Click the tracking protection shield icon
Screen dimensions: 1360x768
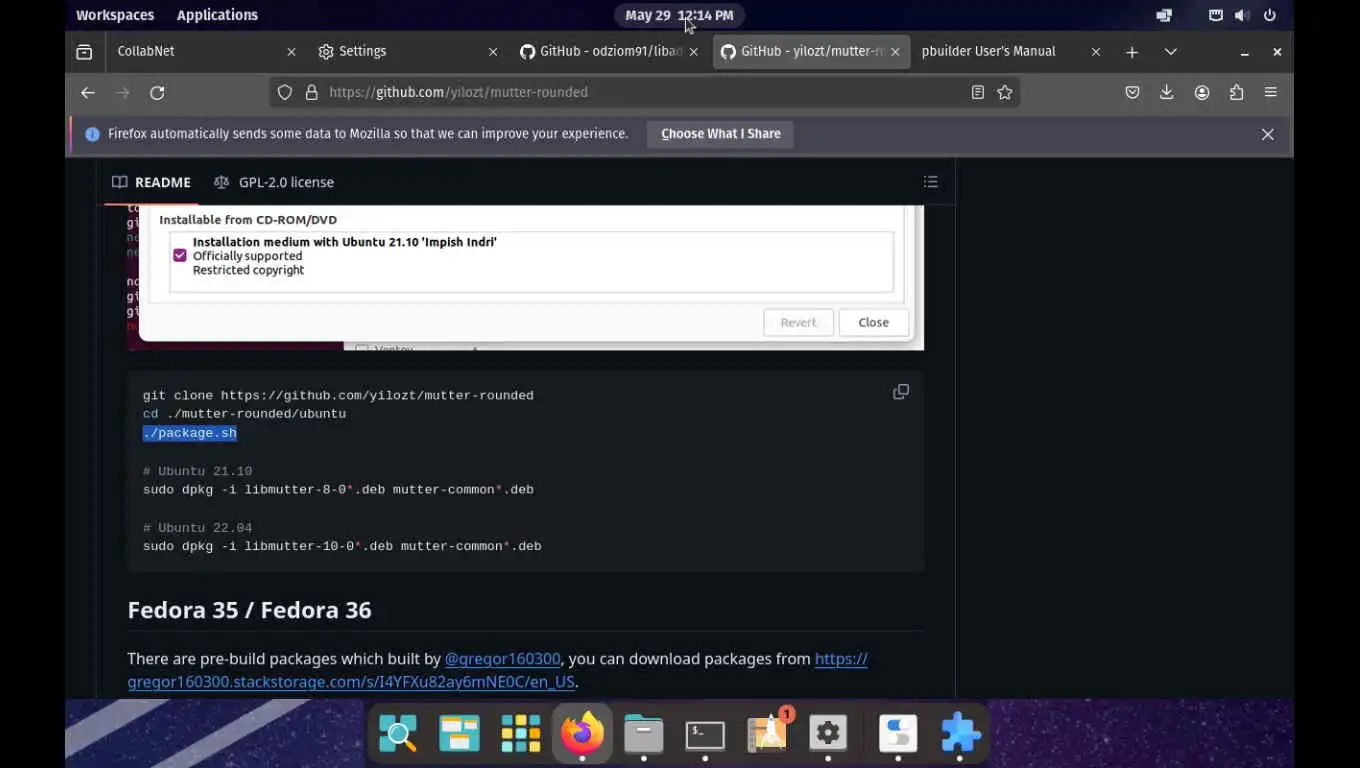285,92
